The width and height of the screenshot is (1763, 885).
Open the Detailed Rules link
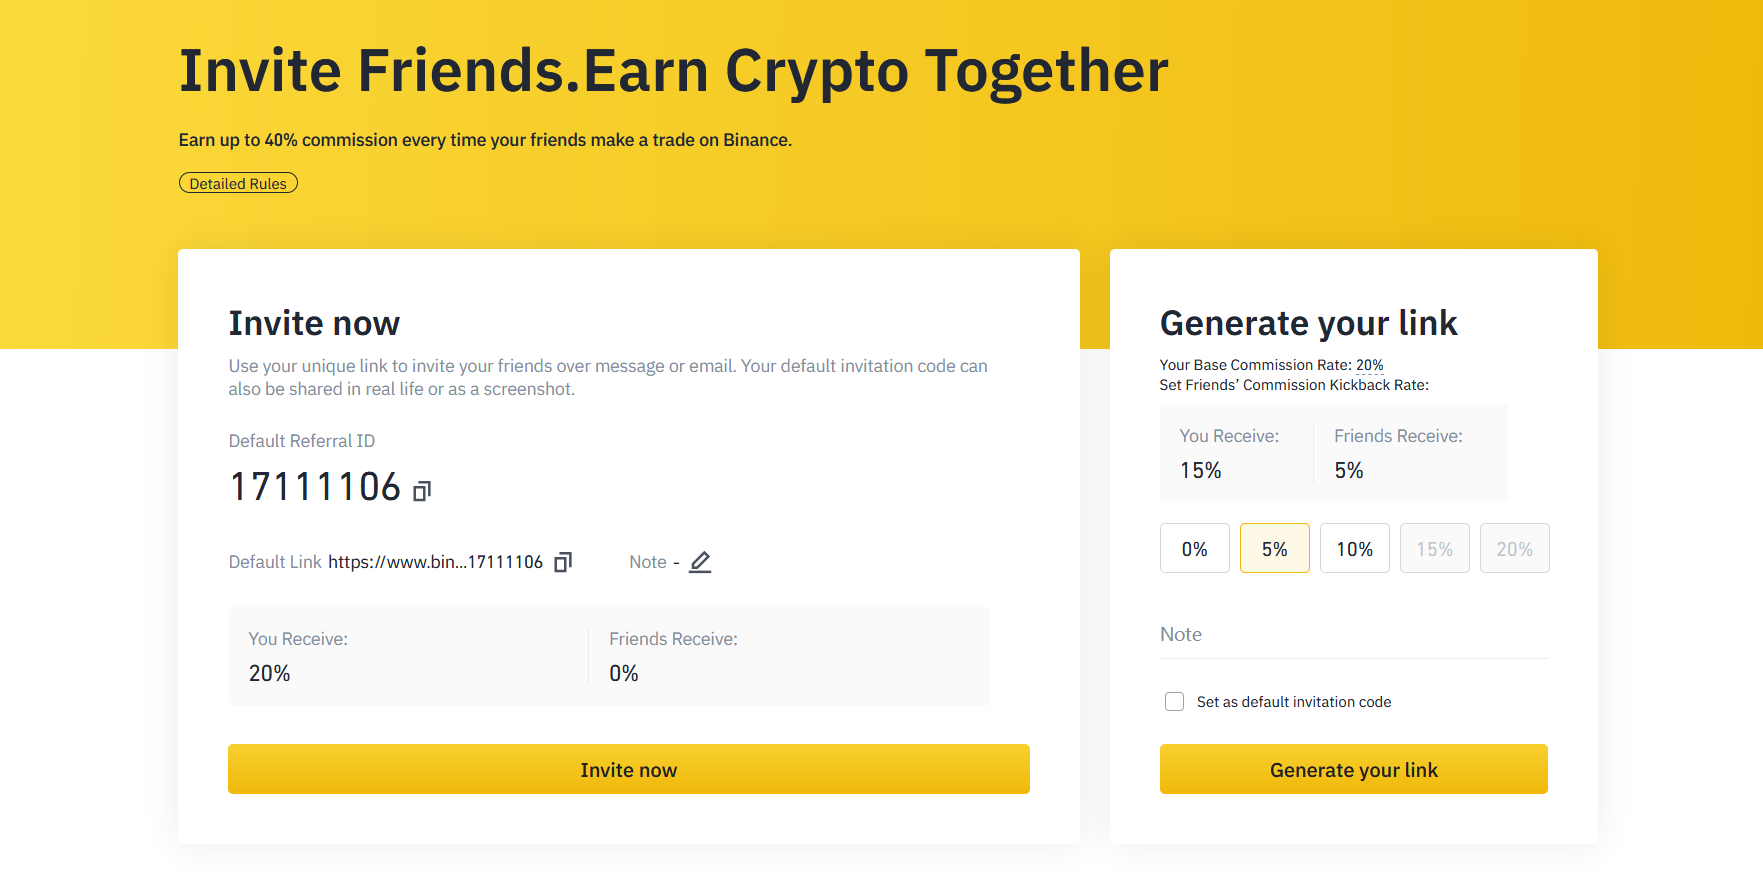tap(238, 184)
